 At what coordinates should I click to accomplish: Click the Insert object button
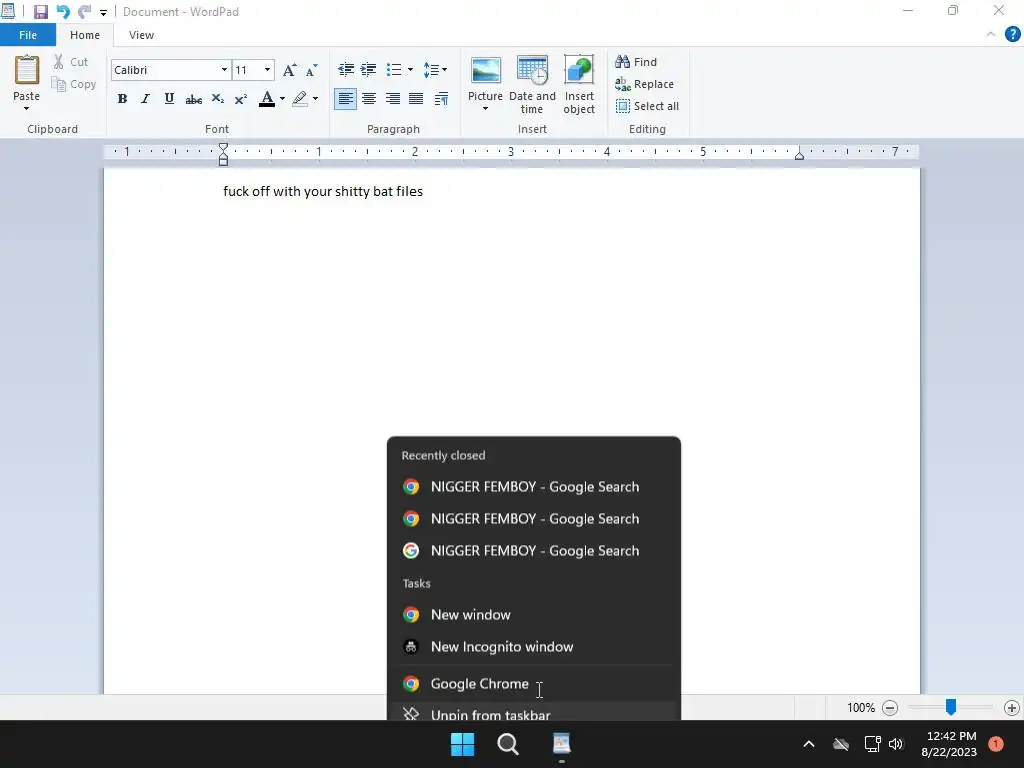(x=579, y=85)
